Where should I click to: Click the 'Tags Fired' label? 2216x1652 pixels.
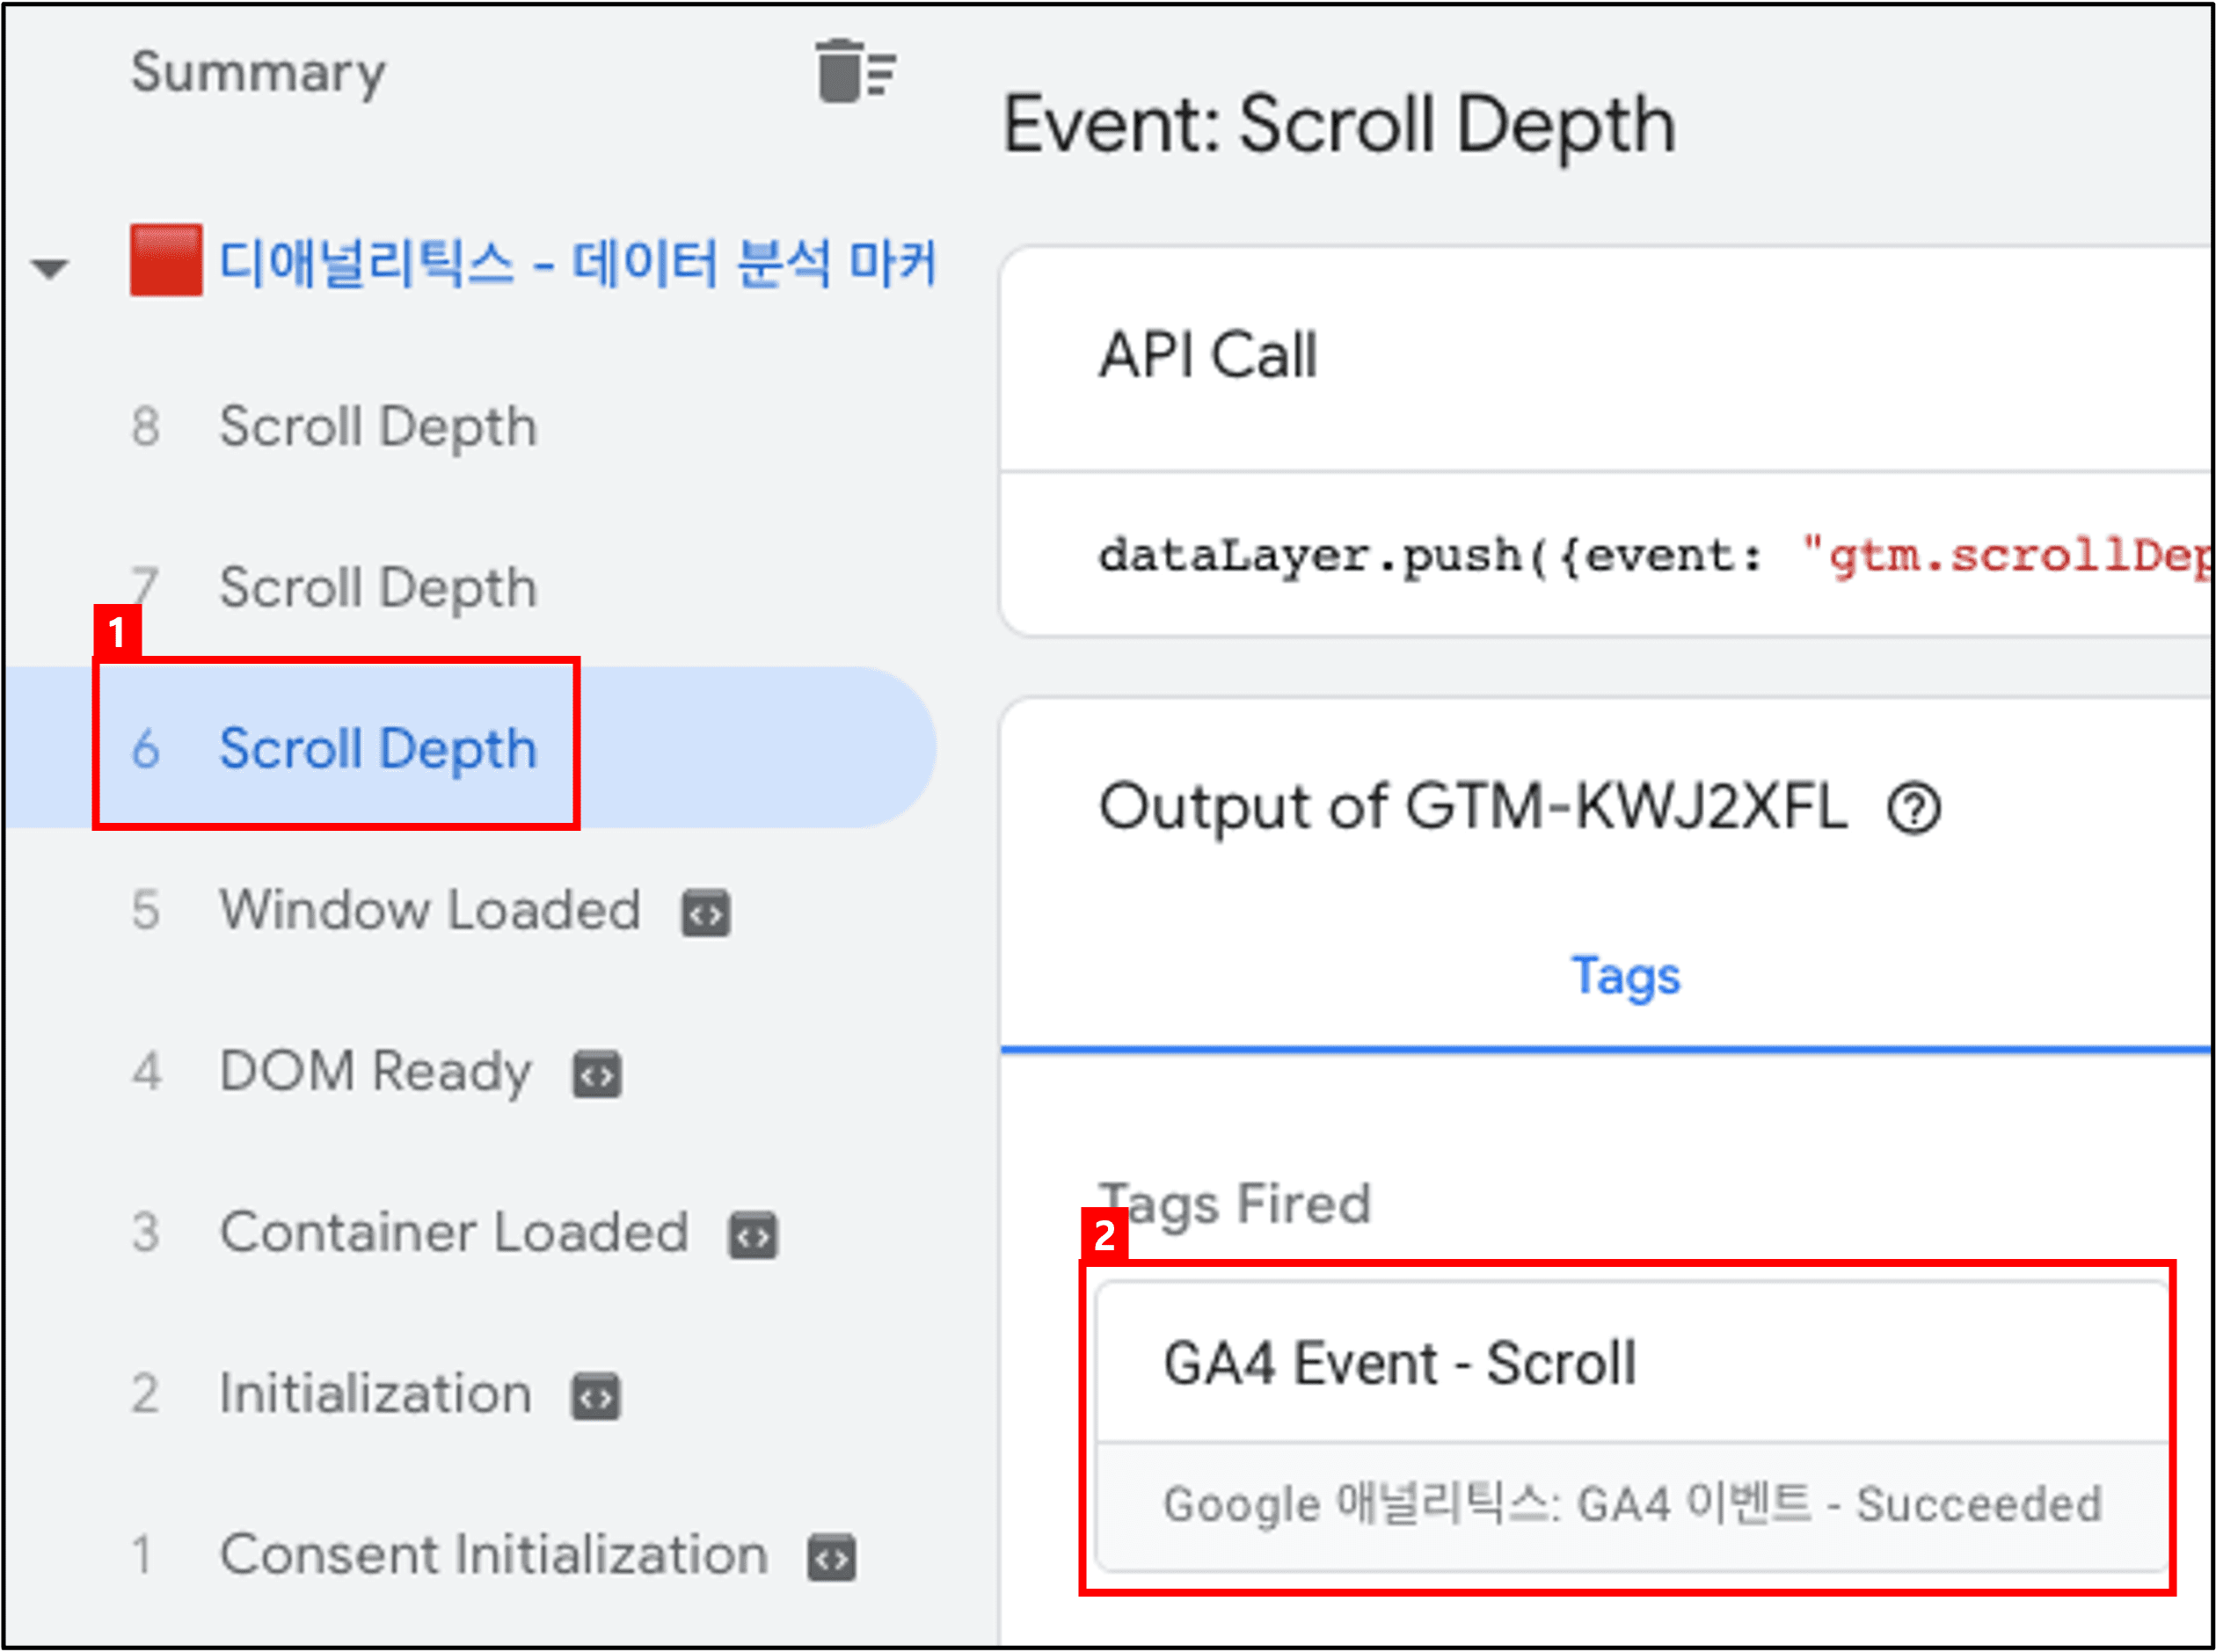pyautogui.click(x=1235, y=1204)
